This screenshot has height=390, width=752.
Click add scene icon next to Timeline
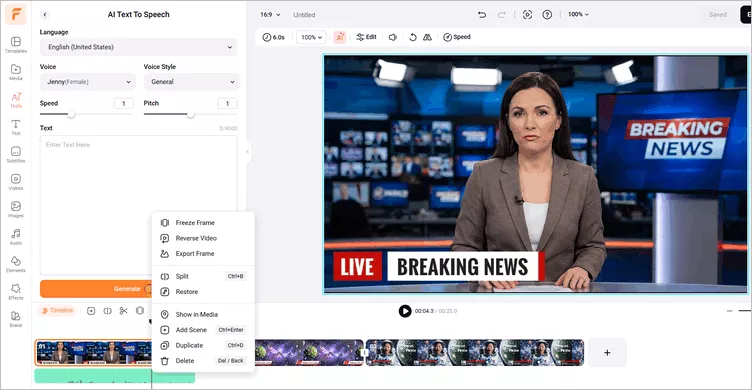[x=91, y=311]
